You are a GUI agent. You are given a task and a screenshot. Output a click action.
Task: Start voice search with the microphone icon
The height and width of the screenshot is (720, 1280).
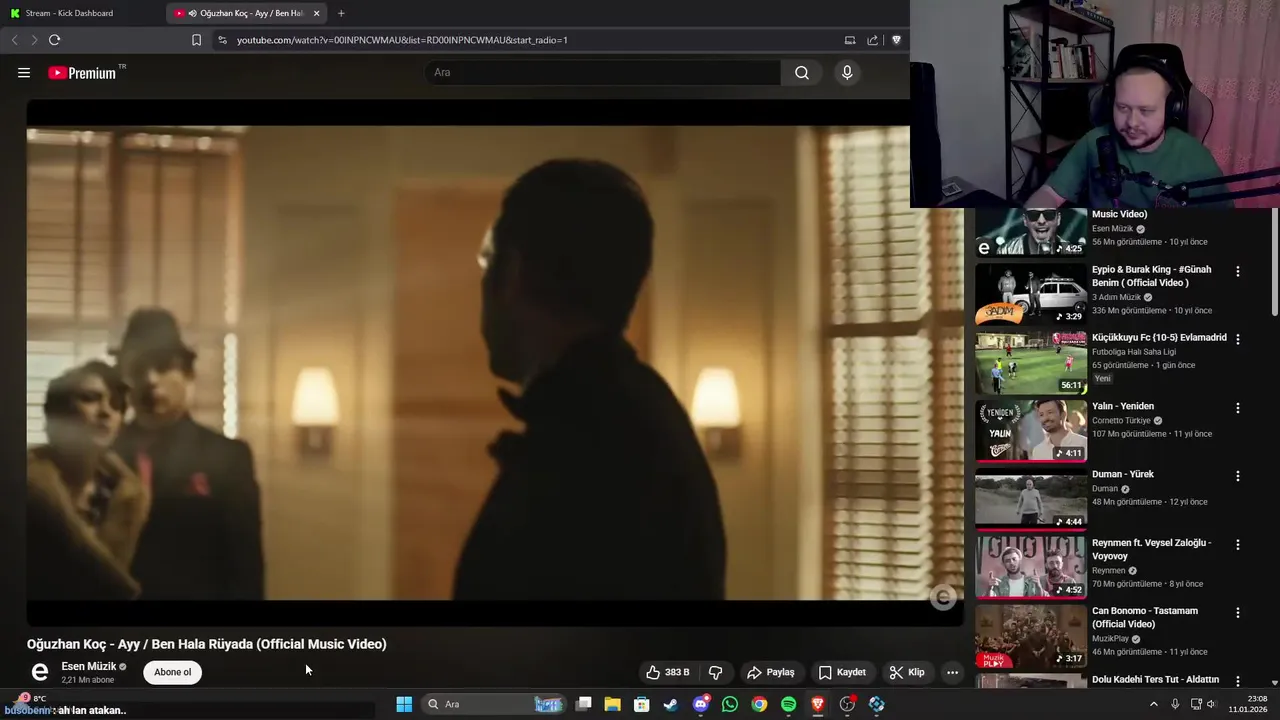847,73
